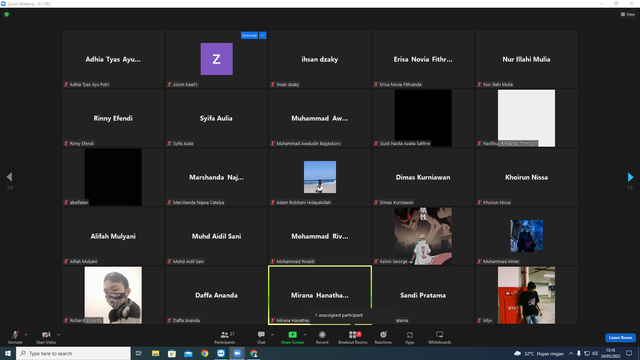Image resolution: width=640 pixels, height=360 pixels.
Task: Open Zoom Apps
Action: tap(410, 337)
